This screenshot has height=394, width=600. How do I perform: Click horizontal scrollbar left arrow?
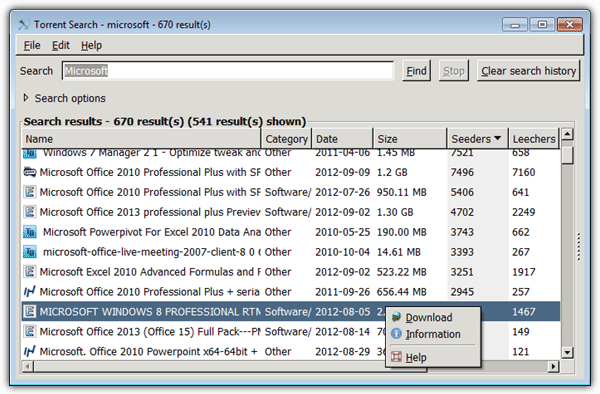(x=28, y=366)
